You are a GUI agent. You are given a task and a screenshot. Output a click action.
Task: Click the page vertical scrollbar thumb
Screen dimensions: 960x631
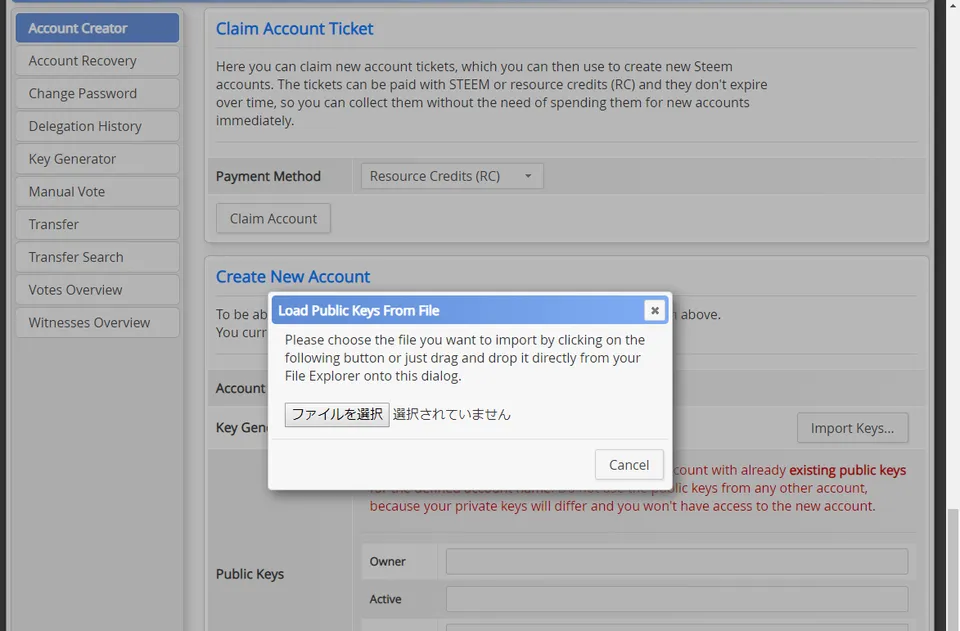pyautogui.click(x=953, y=569)
